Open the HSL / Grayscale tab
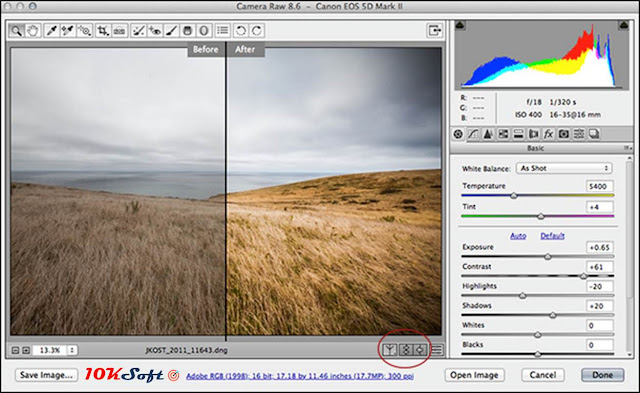Screen dimensions: 640x393 (503, 134)
